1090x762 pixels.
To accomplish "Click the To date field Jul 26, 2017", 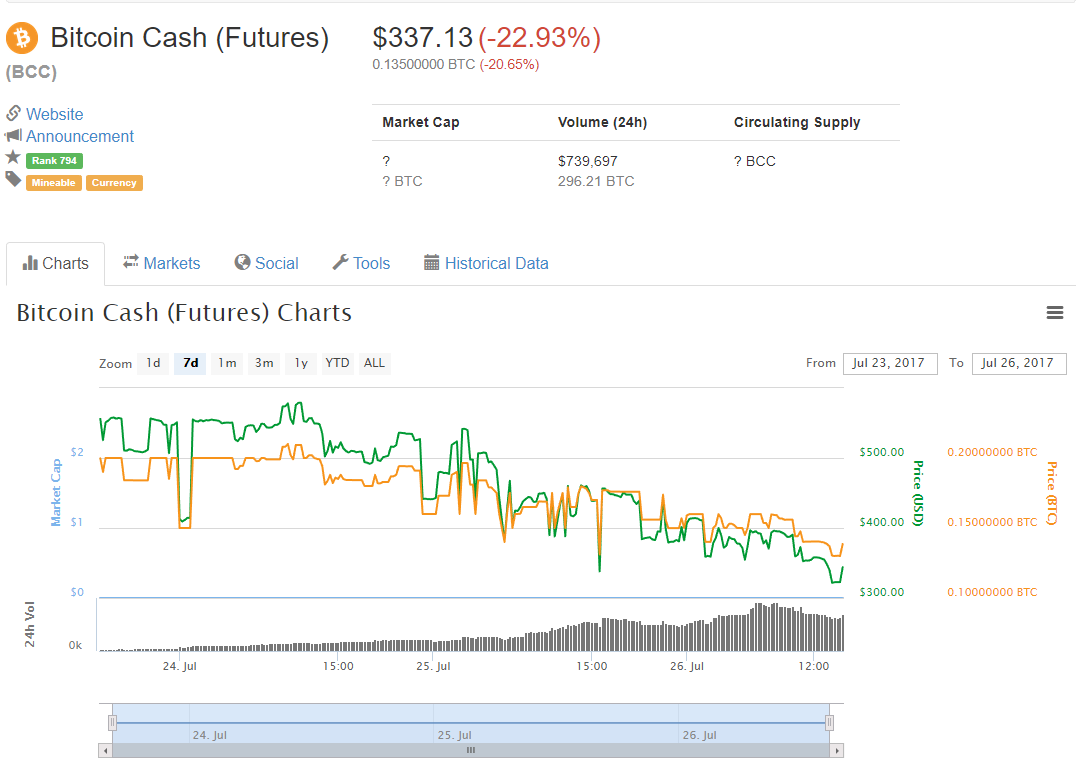I will (x=1018, y=364).
